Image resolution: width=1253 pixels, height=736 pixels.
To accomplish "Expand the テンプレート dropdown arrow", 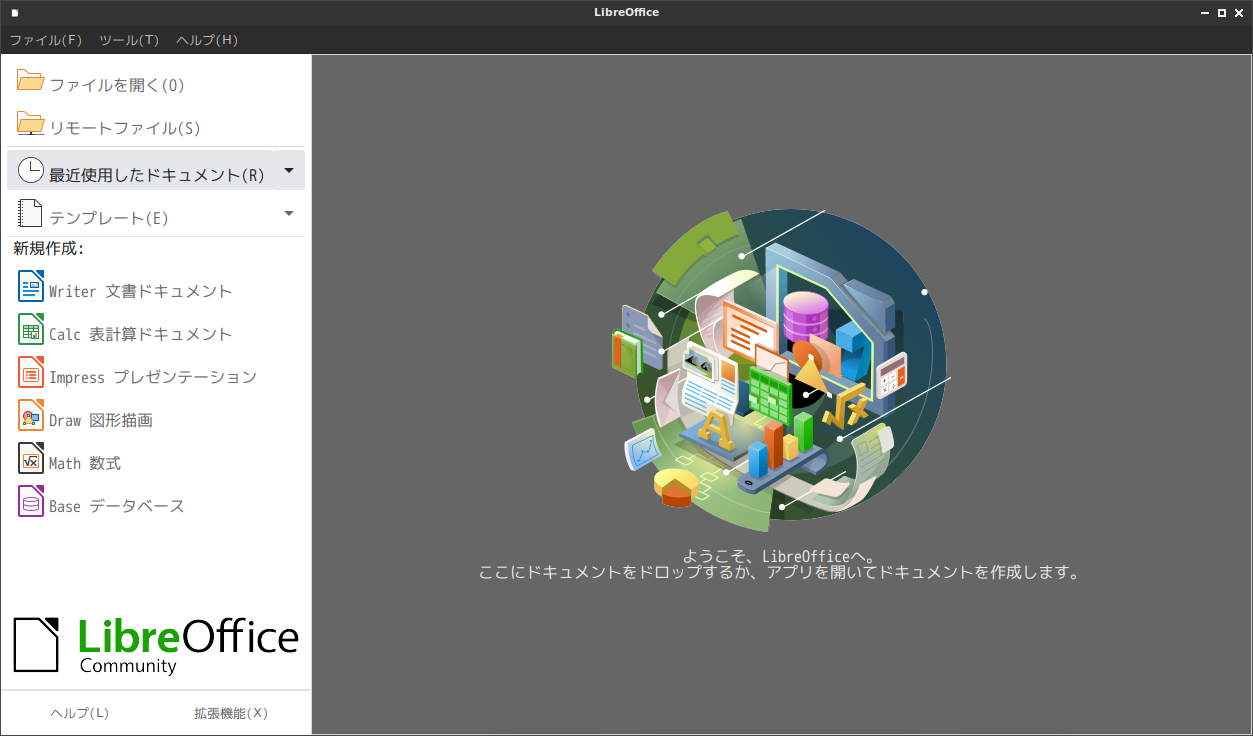I will [x=289, y=214].
